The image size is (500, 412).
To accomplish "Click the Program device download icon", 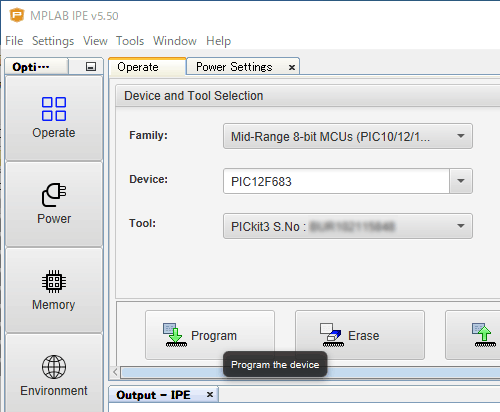I will tap(175, 335).
